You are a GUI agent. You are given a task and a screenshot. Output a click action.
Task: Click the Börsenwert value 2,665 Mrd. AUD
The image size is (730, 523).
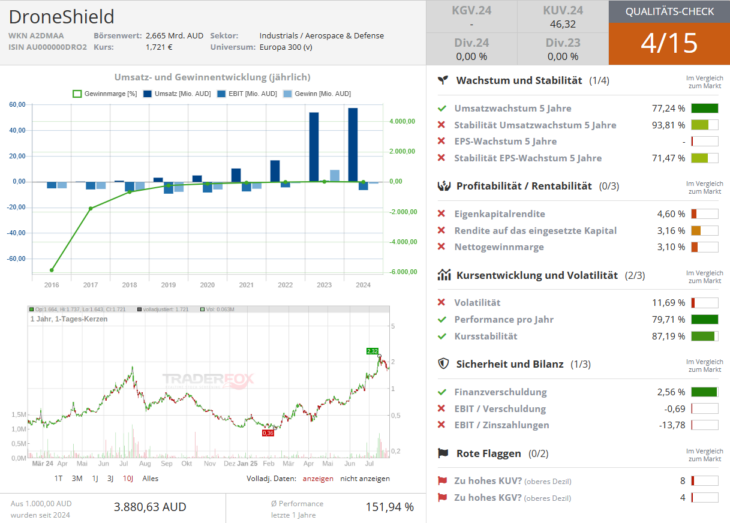pyautogui.click(x=174, y=36)
